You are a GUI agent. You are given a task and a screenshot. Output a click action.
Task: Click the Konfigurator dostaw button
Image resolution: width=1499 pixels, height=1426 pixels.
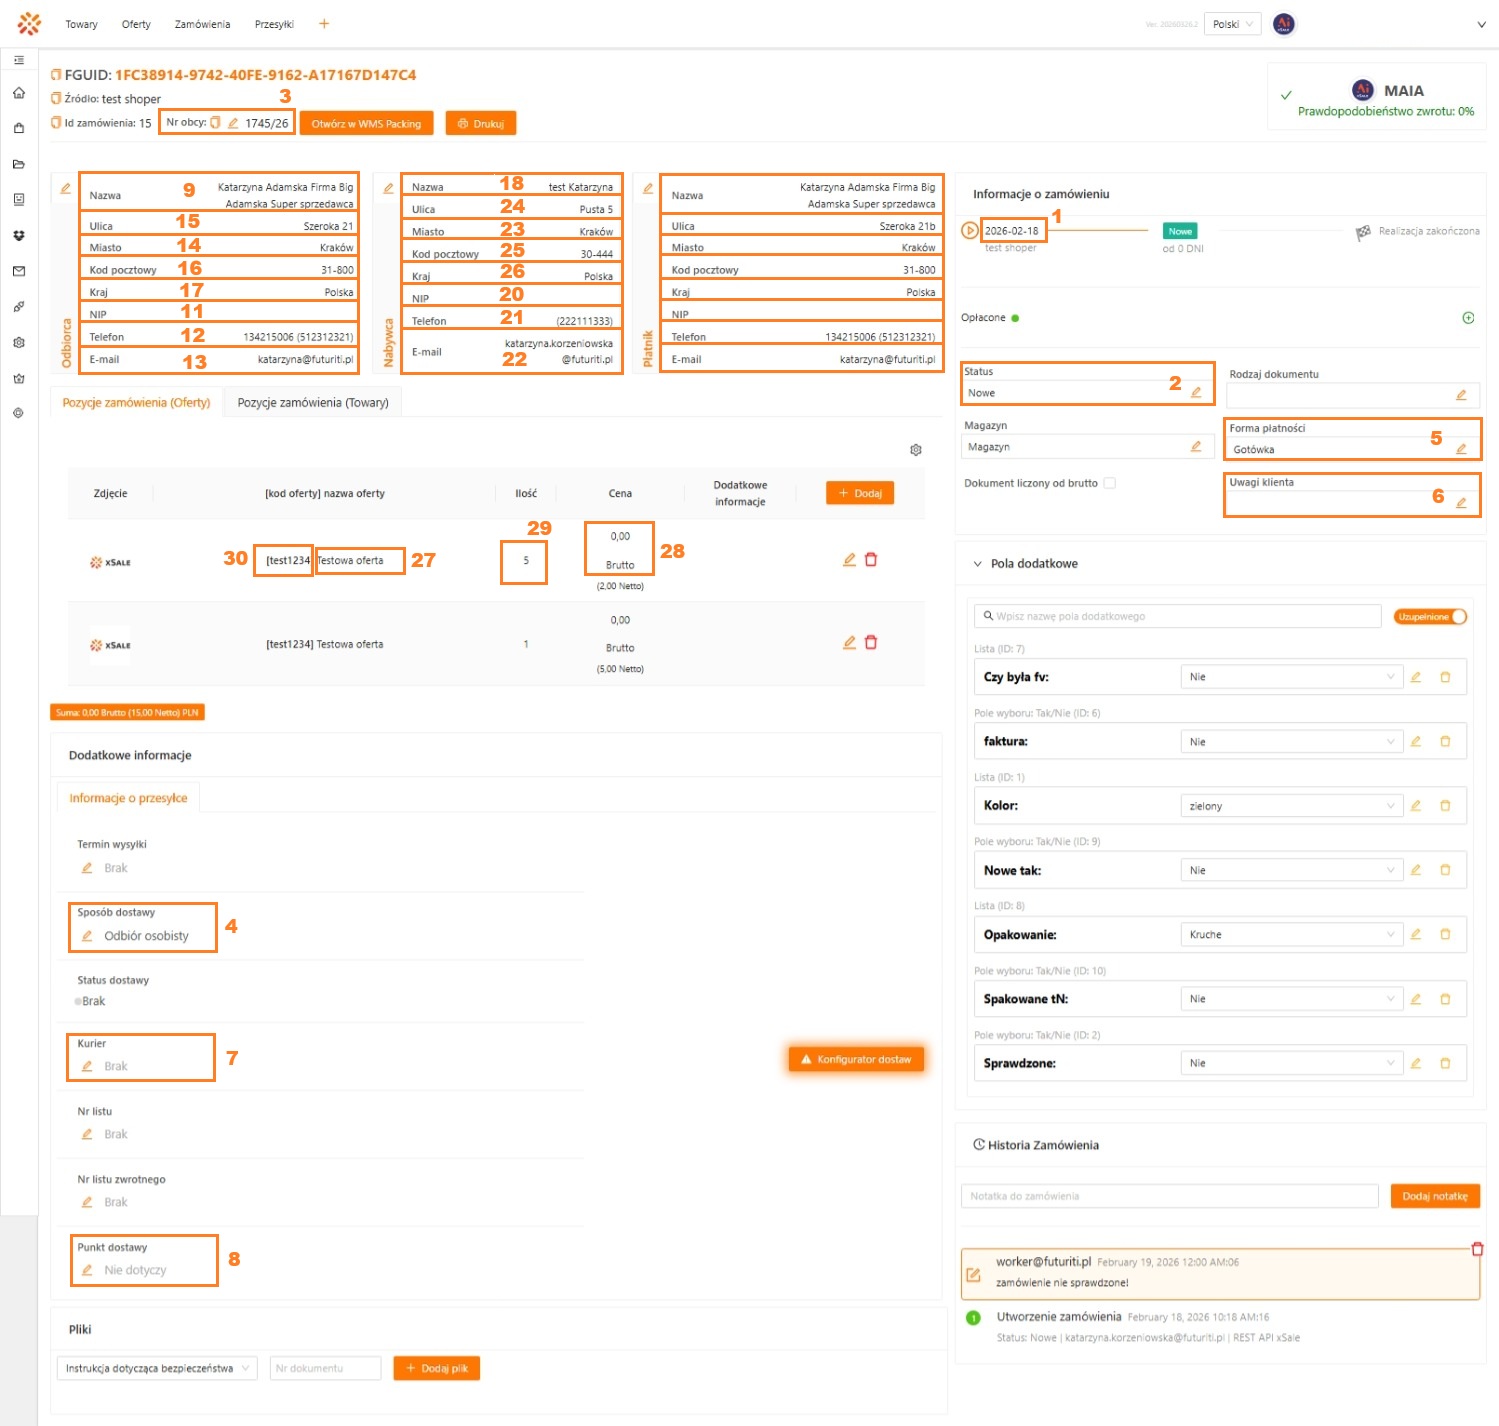(856, 1059)
